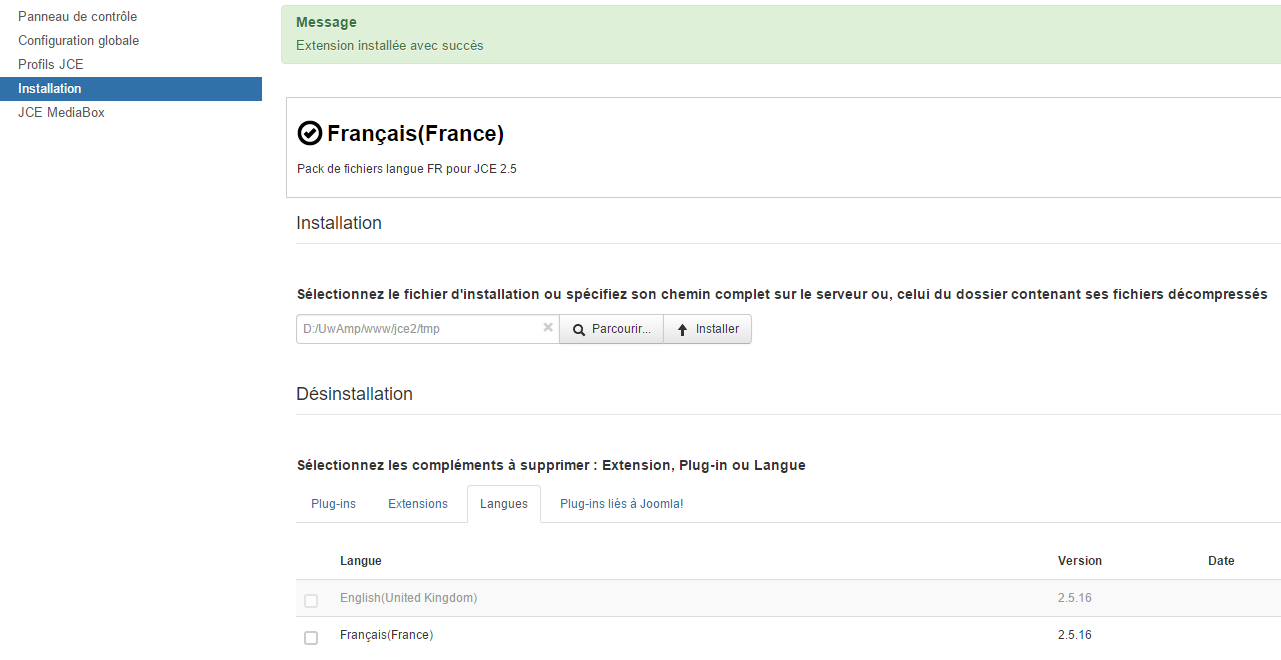This screenshot has height=660, width=1281.
Task: Check the English(United Kingdom) checkbox
Action: 311,601
